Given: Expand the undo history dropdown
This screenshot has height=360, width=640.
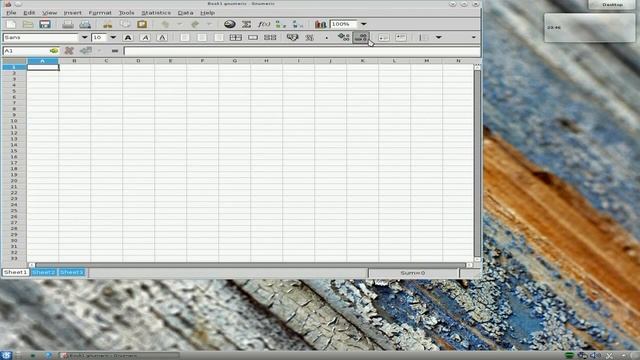Looking at the screenshot, I should 179,24.
